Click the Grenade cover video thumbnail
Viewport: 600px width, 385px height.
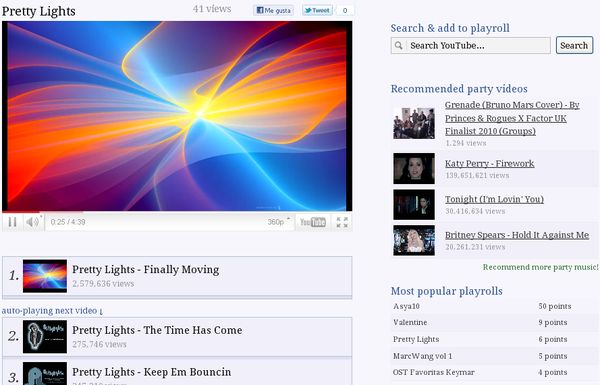pyautogui.click(x=414, y=123)
